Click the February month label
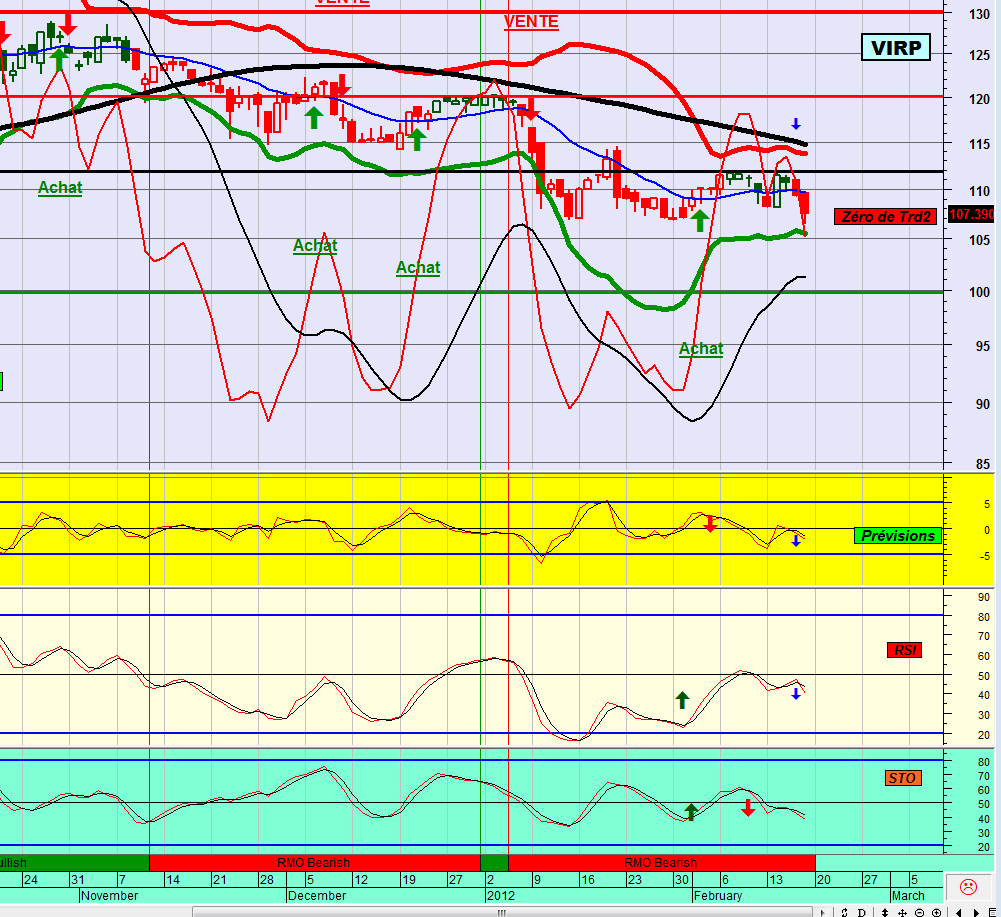 point(718,895)
